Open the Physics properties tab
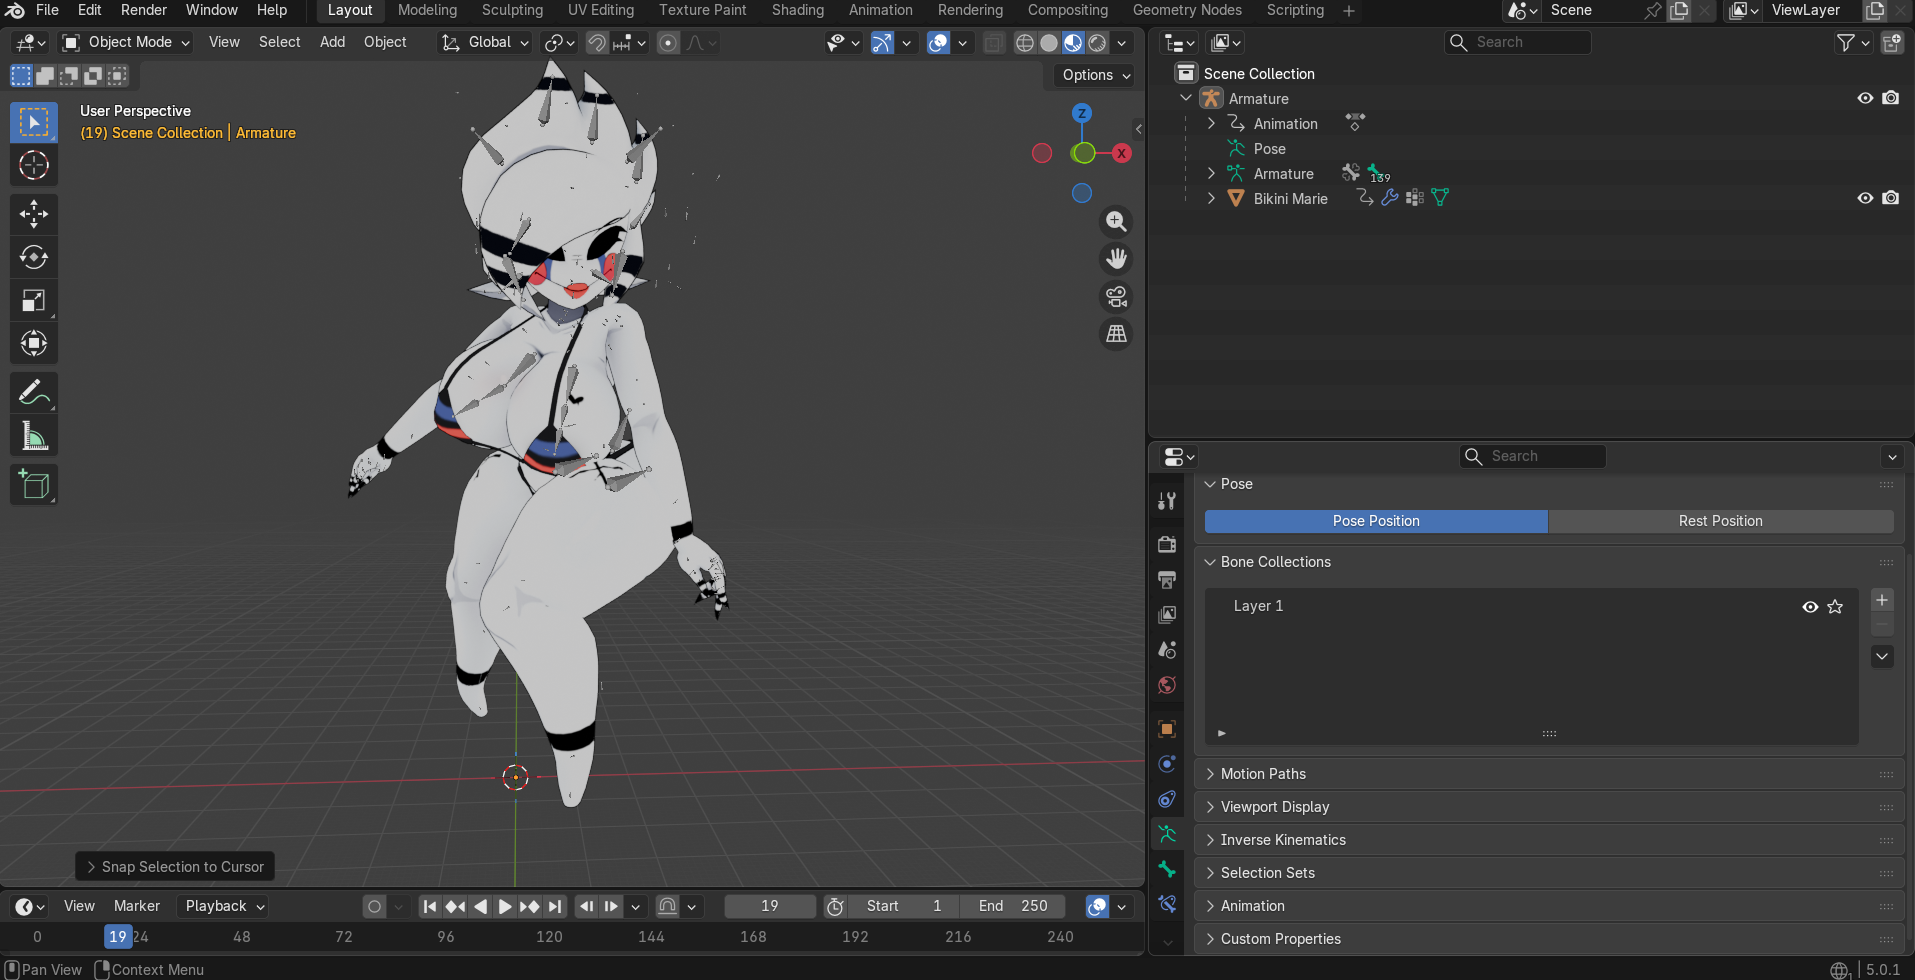Viewport: 1915px width, 980px height. pyautogui.click(x=1167, y=764)
